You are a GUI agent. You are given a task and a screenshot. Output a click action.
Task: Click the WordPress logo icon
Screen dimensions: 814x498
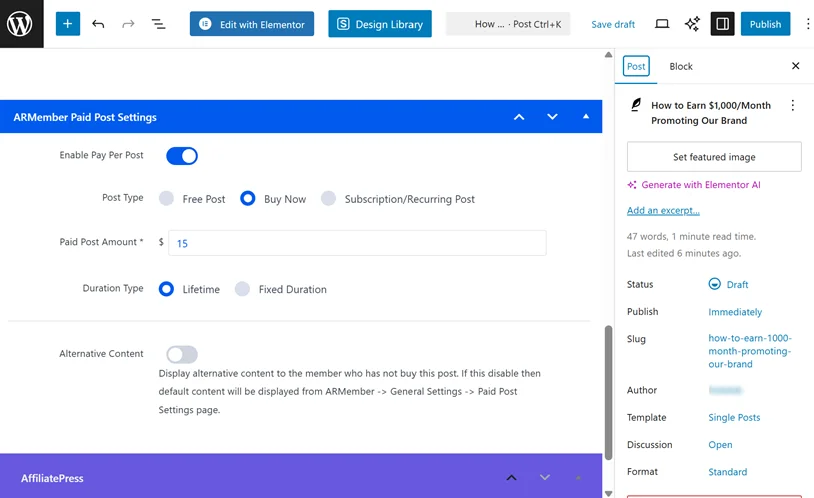(21, 24)
